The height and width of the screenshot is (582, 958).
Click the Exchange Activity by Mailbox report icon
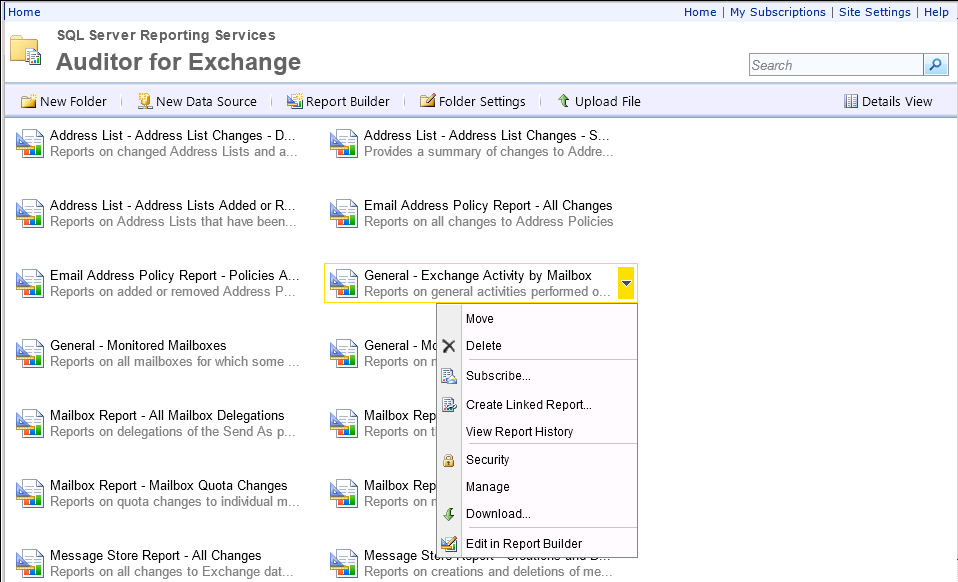[x=344, y=283]
